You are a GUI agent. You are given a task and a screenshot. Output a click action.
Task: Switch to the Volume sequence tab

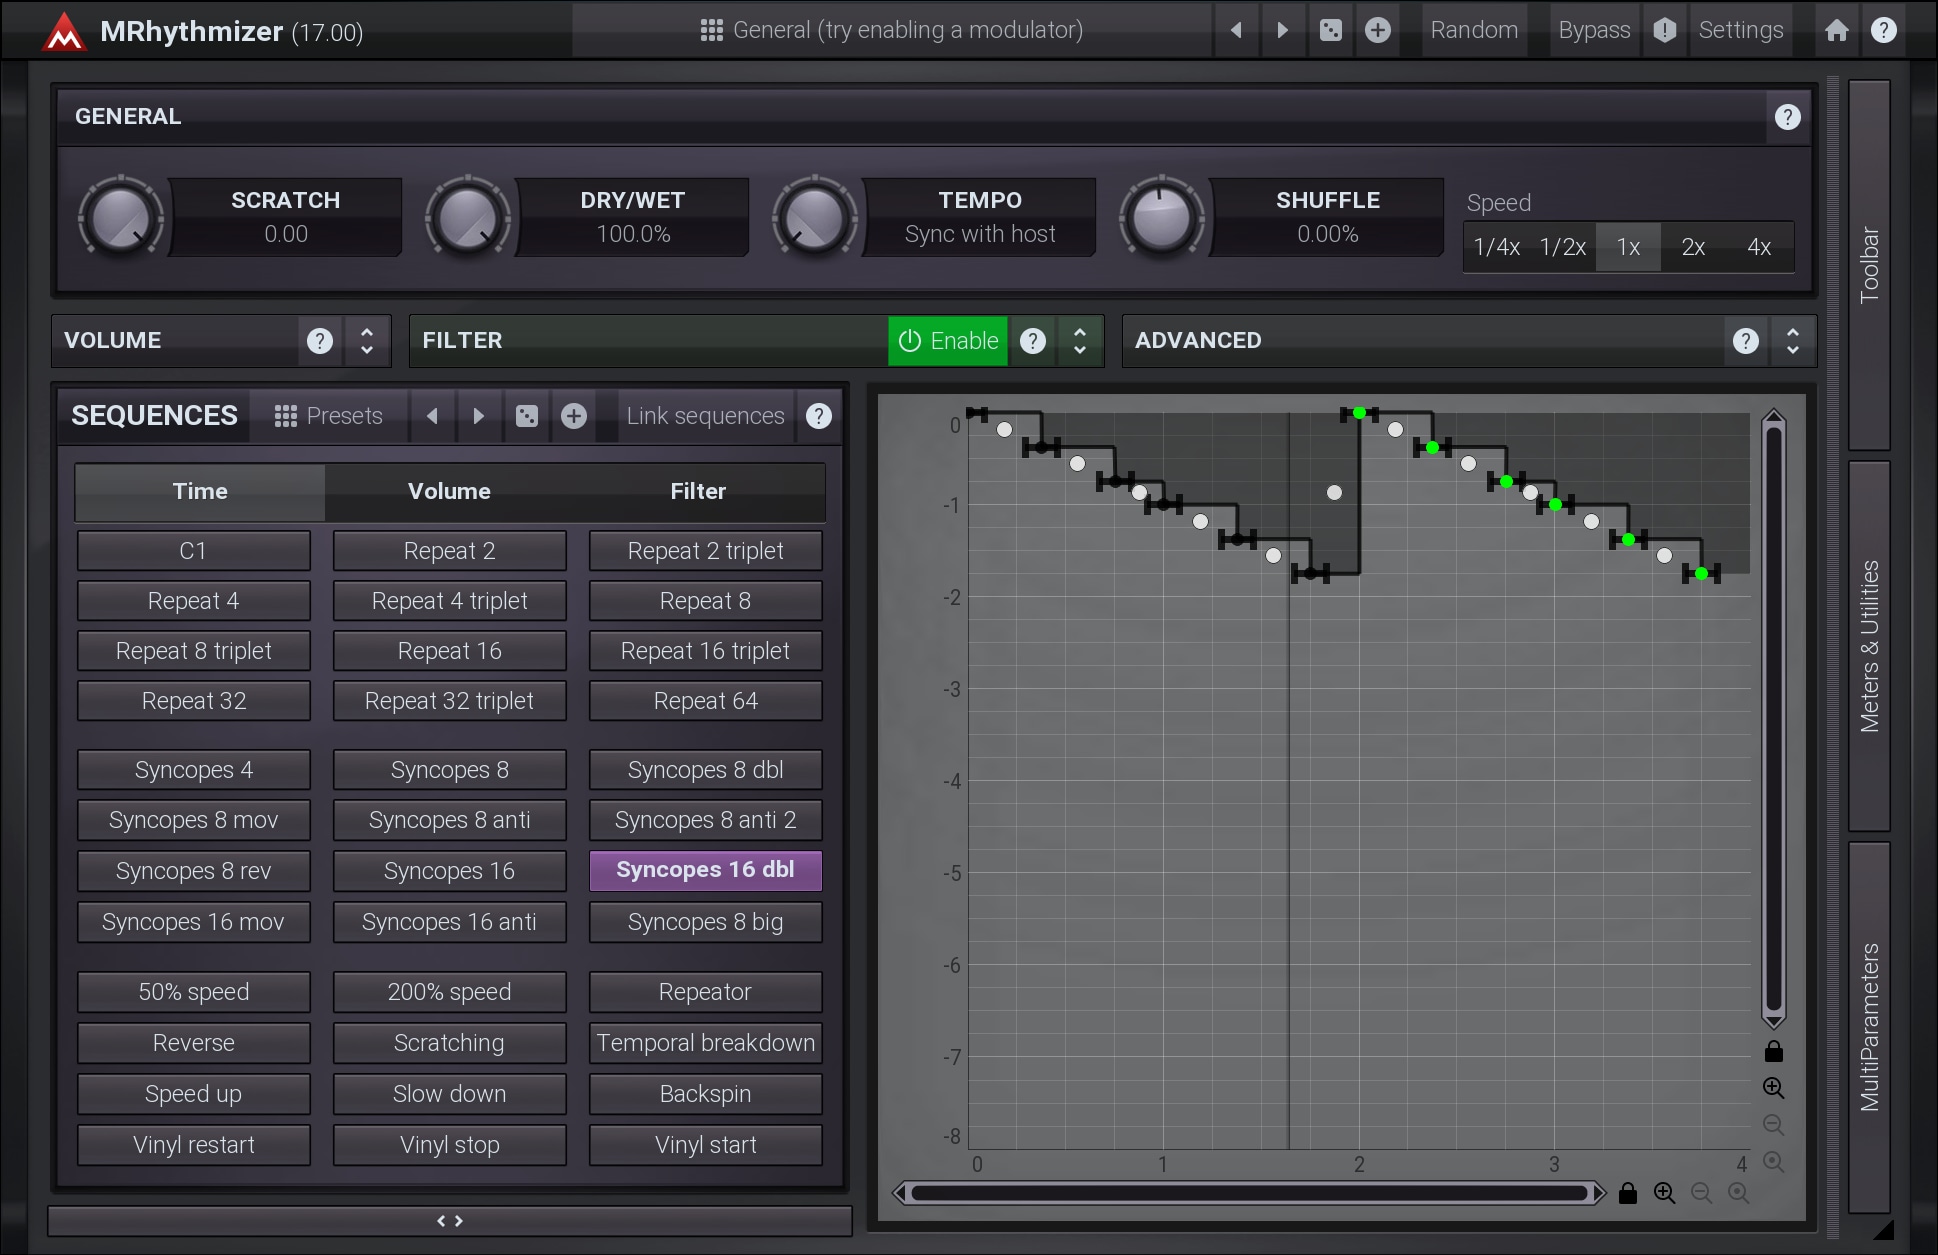coord(449,491)
